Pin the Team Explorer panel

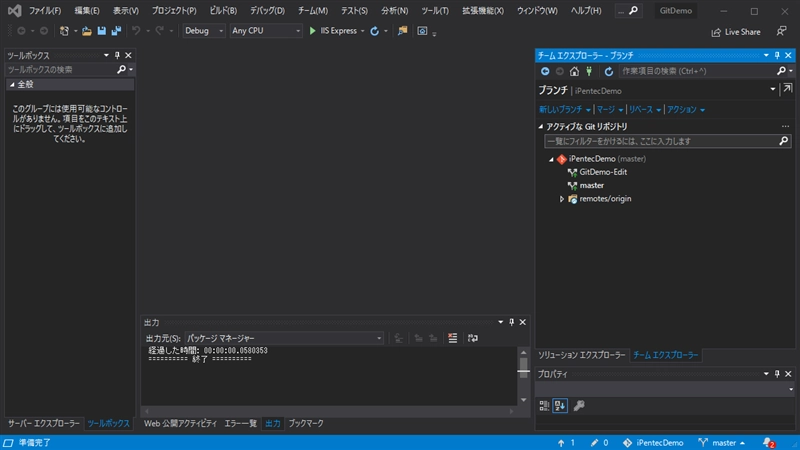pyautogui.click(x=777, y=55)
